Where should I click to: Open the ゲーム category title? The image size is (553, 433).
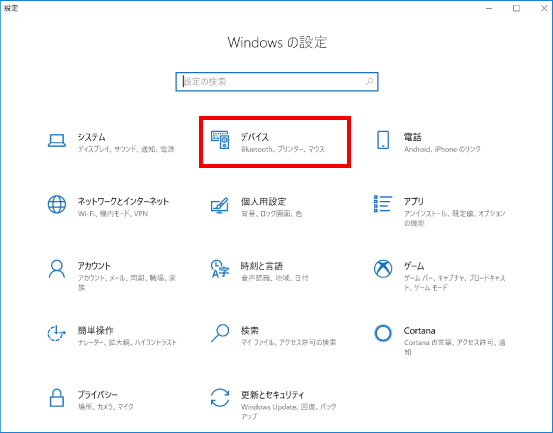coord(414,266)
